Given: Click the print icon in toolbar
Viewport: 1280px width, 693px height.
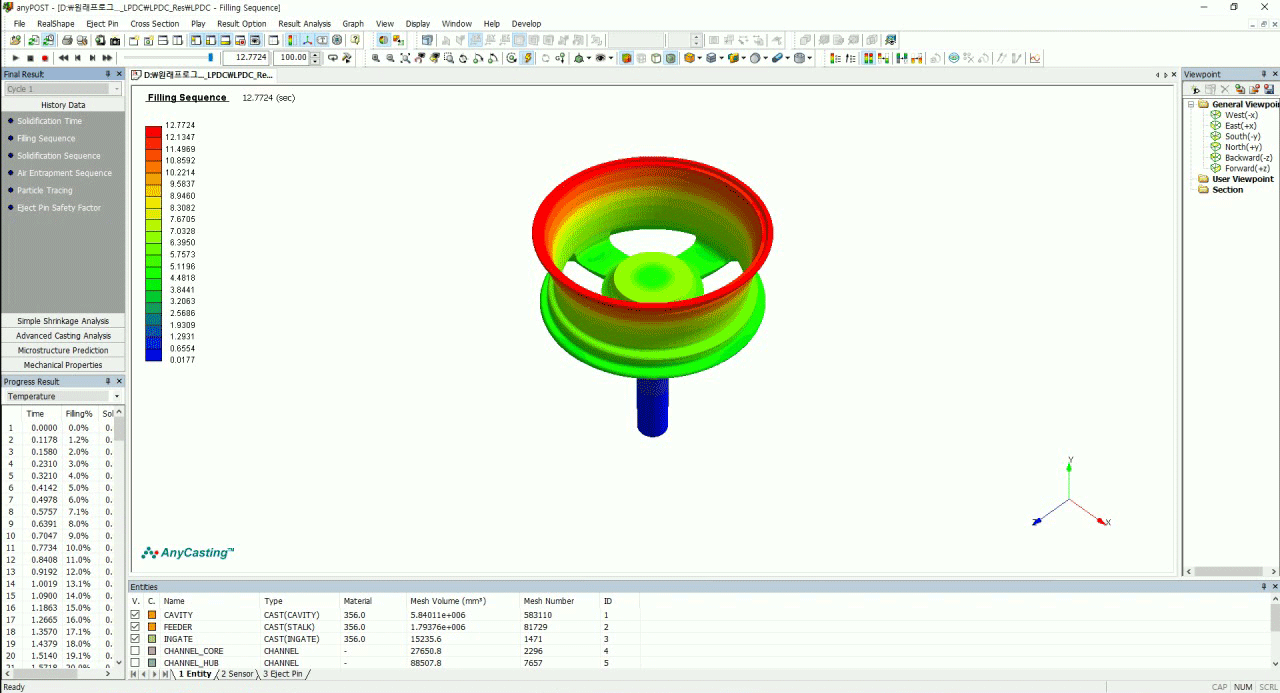Looking at the screenshot, I should 67,41.
